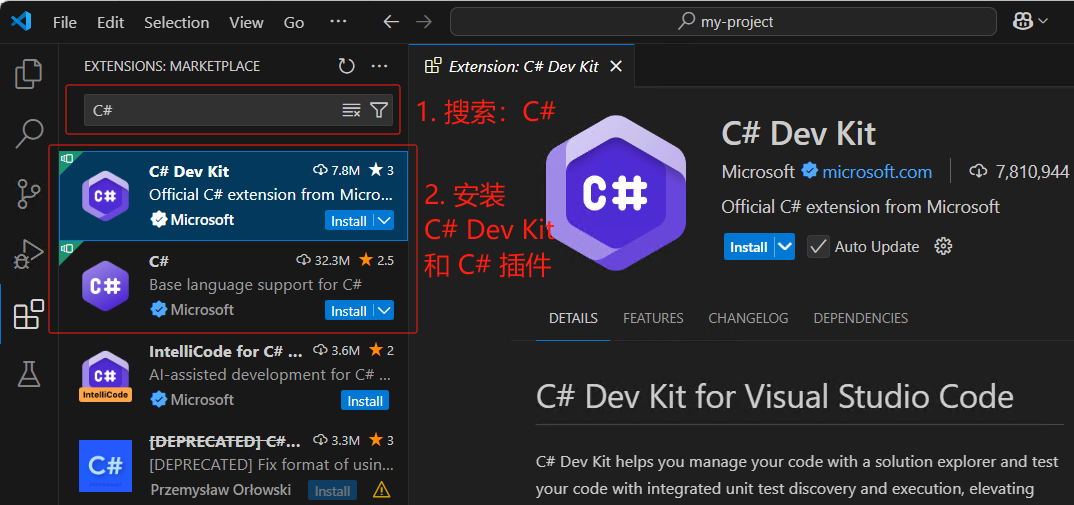
Task: Switch to the FEATURES tab
Action: click(x=653, y=318)
